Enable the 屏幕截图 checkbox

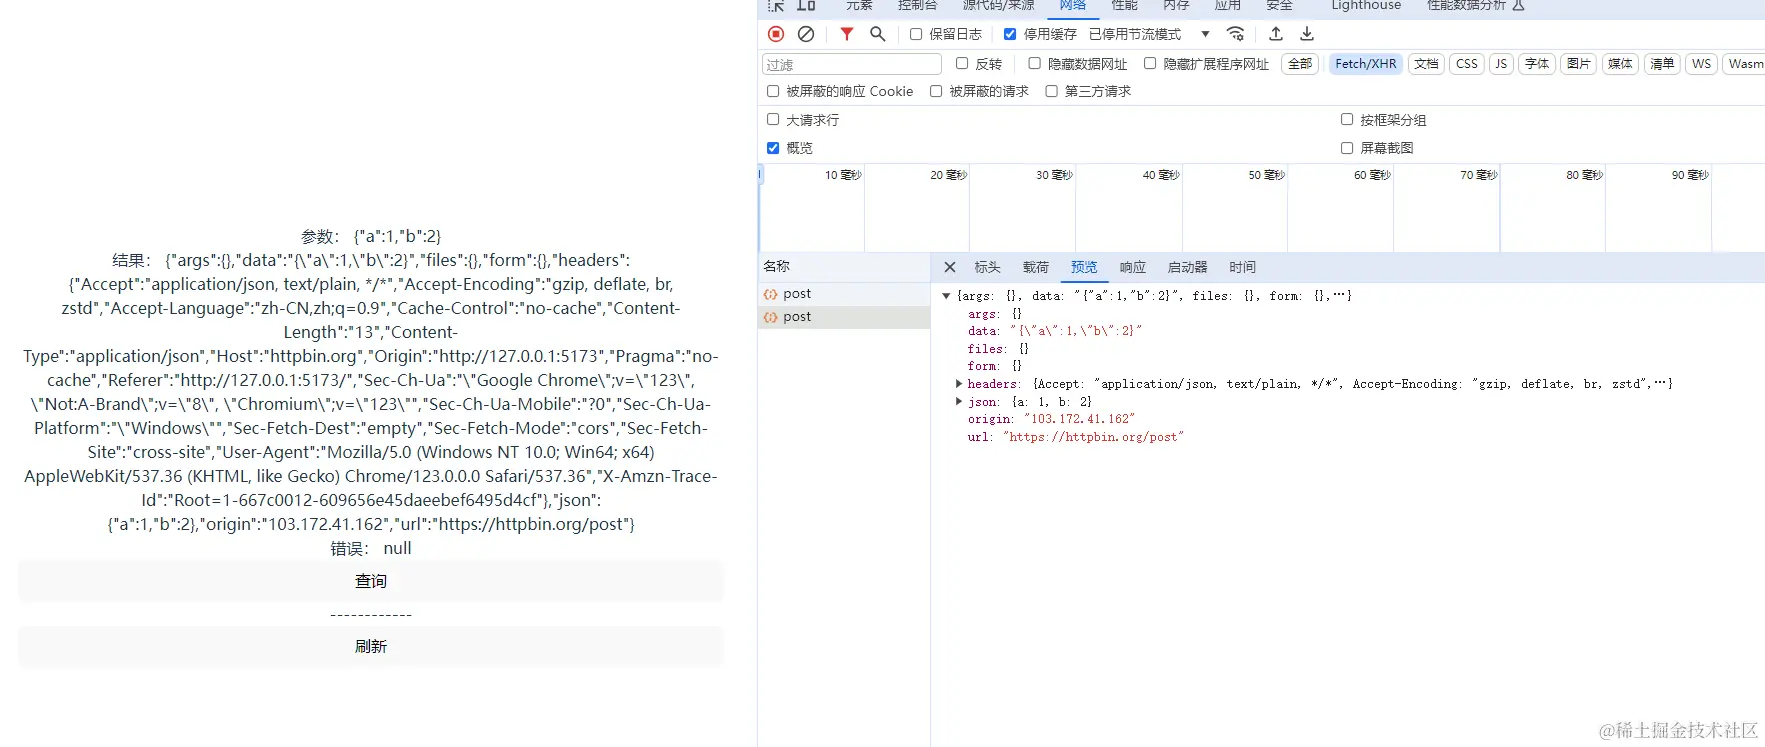point(1347,148)
